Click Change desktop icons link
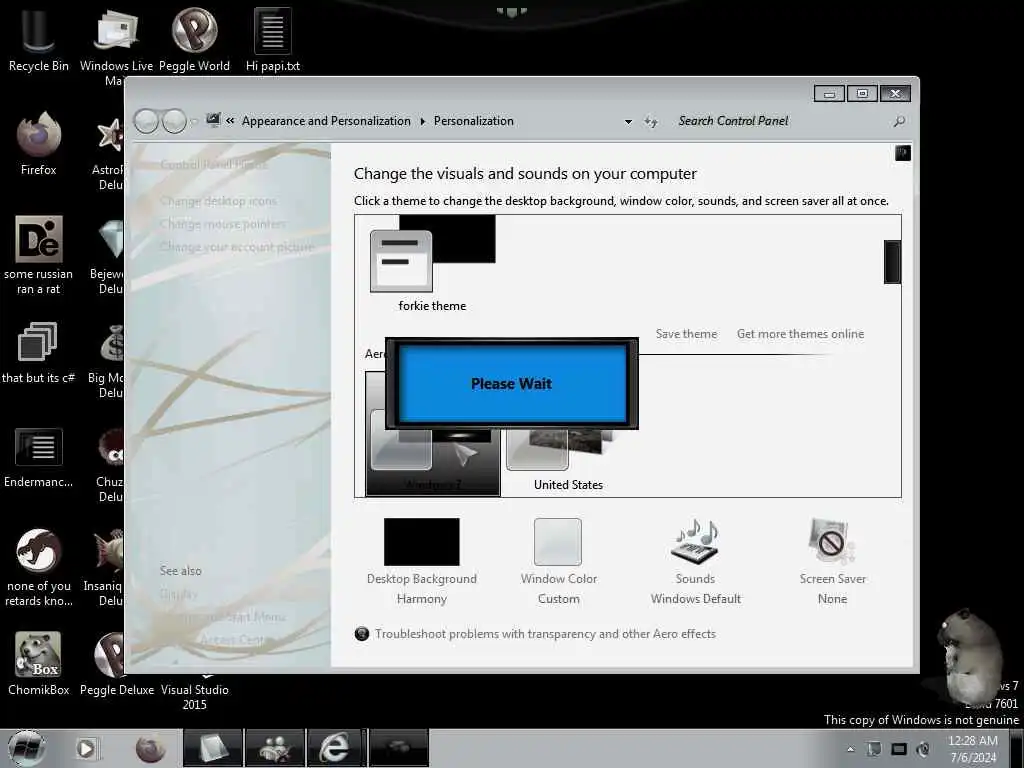 point(218,201)
